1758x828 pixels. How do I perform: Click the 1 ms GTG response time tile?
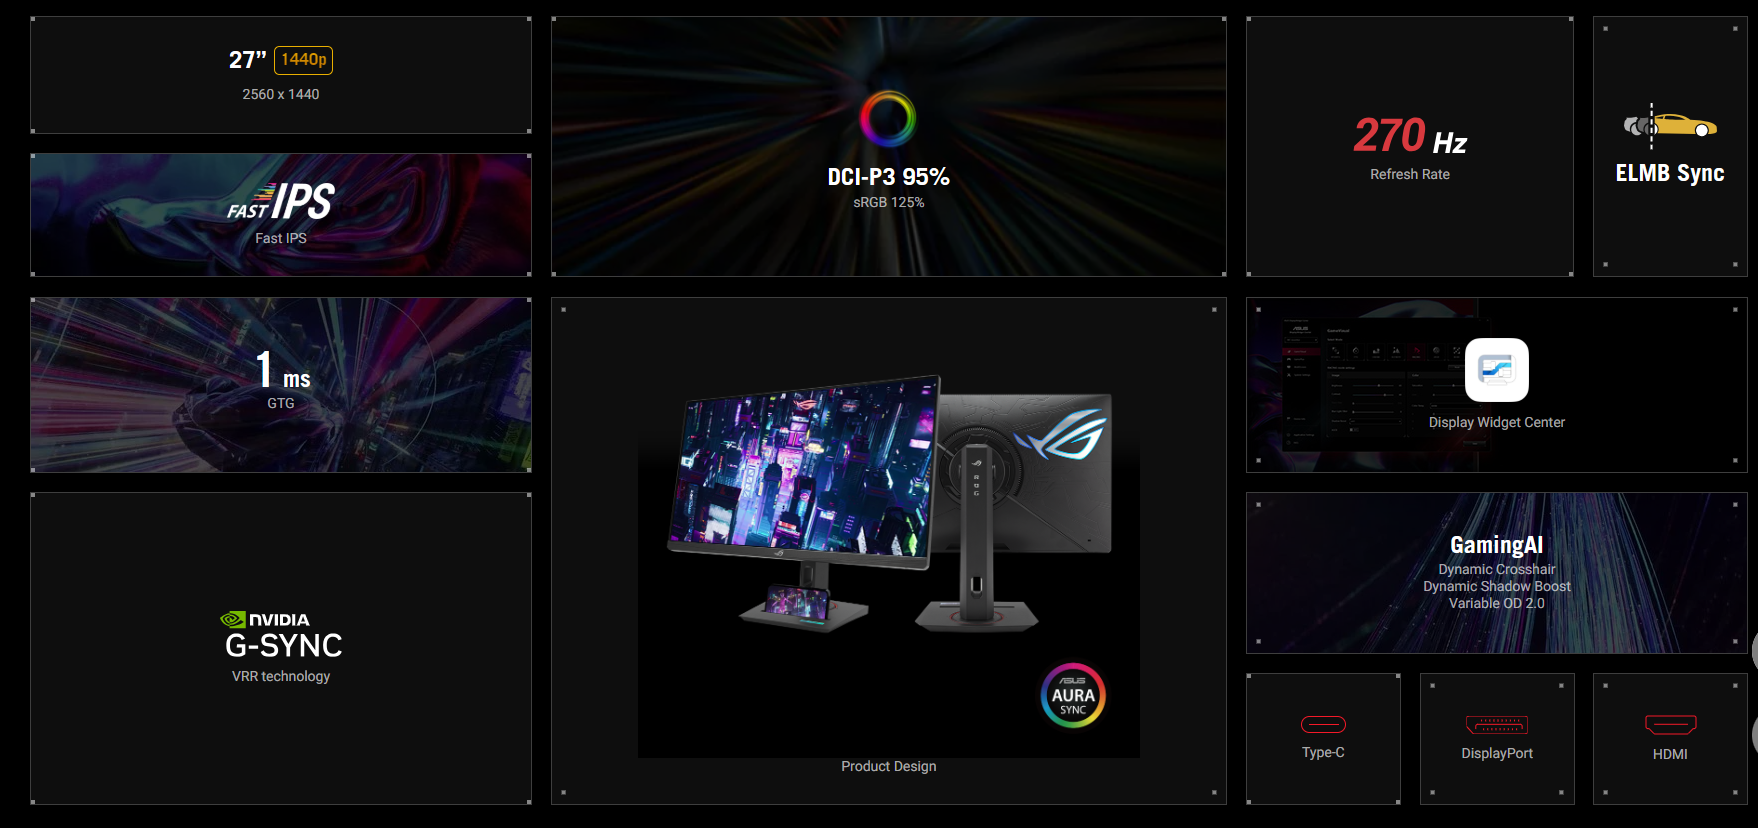[x=281, y=384]
